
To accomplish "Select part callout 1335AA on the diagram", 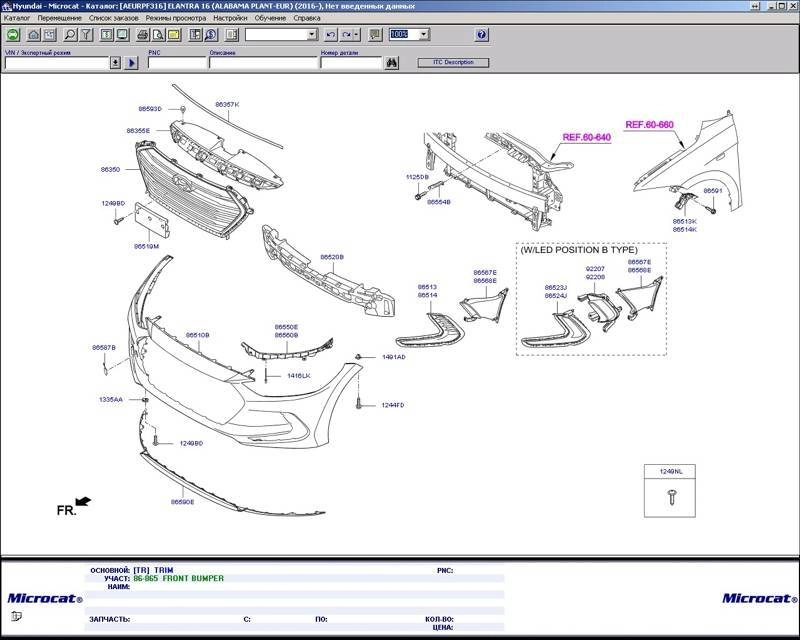I will [111, 400].
